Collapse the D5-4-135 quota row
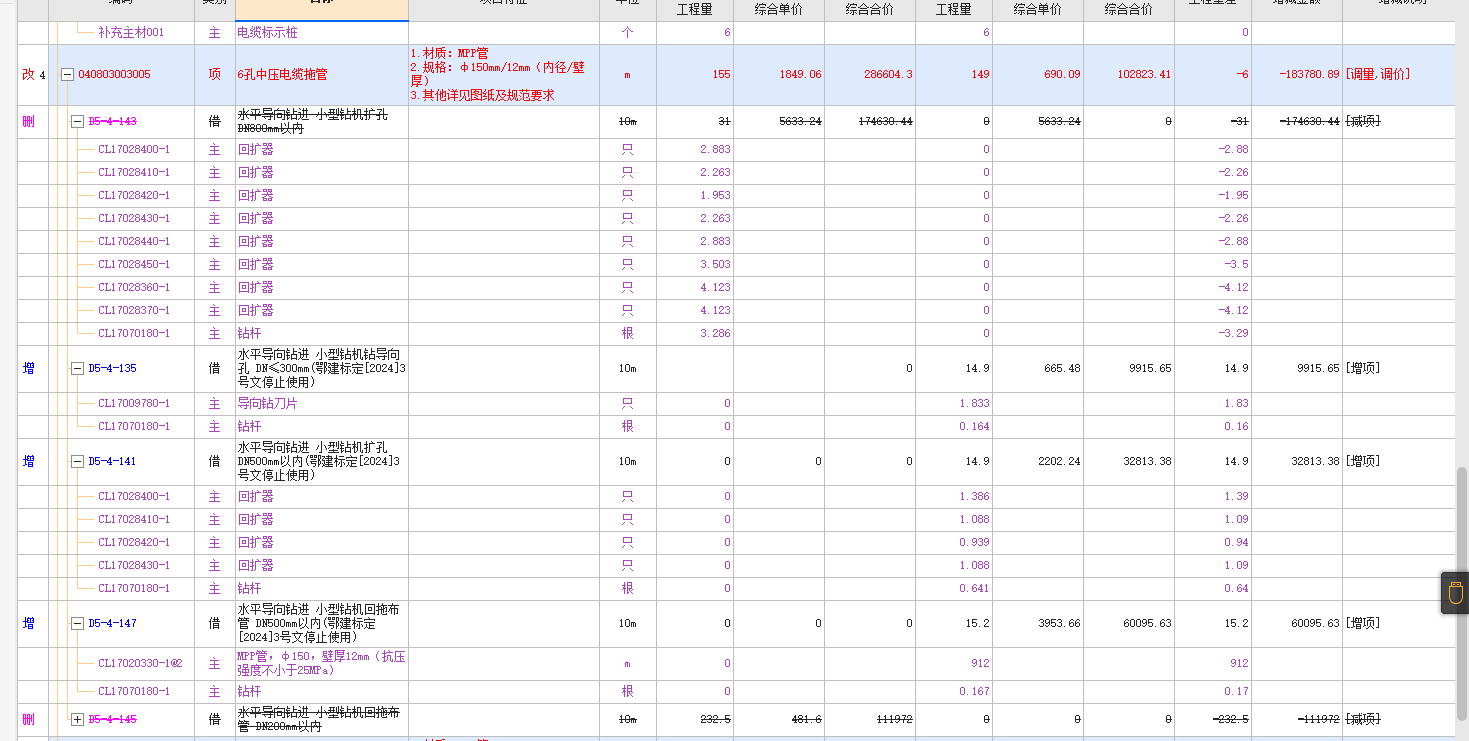Screen dimensions: 1469x741 coord(77,369)
